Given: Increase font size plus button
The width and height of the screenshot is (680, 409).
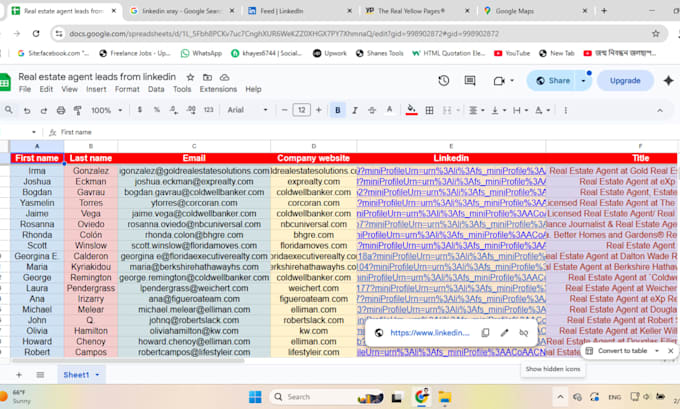Looking at the screenshot, I should tap(319, 110).
